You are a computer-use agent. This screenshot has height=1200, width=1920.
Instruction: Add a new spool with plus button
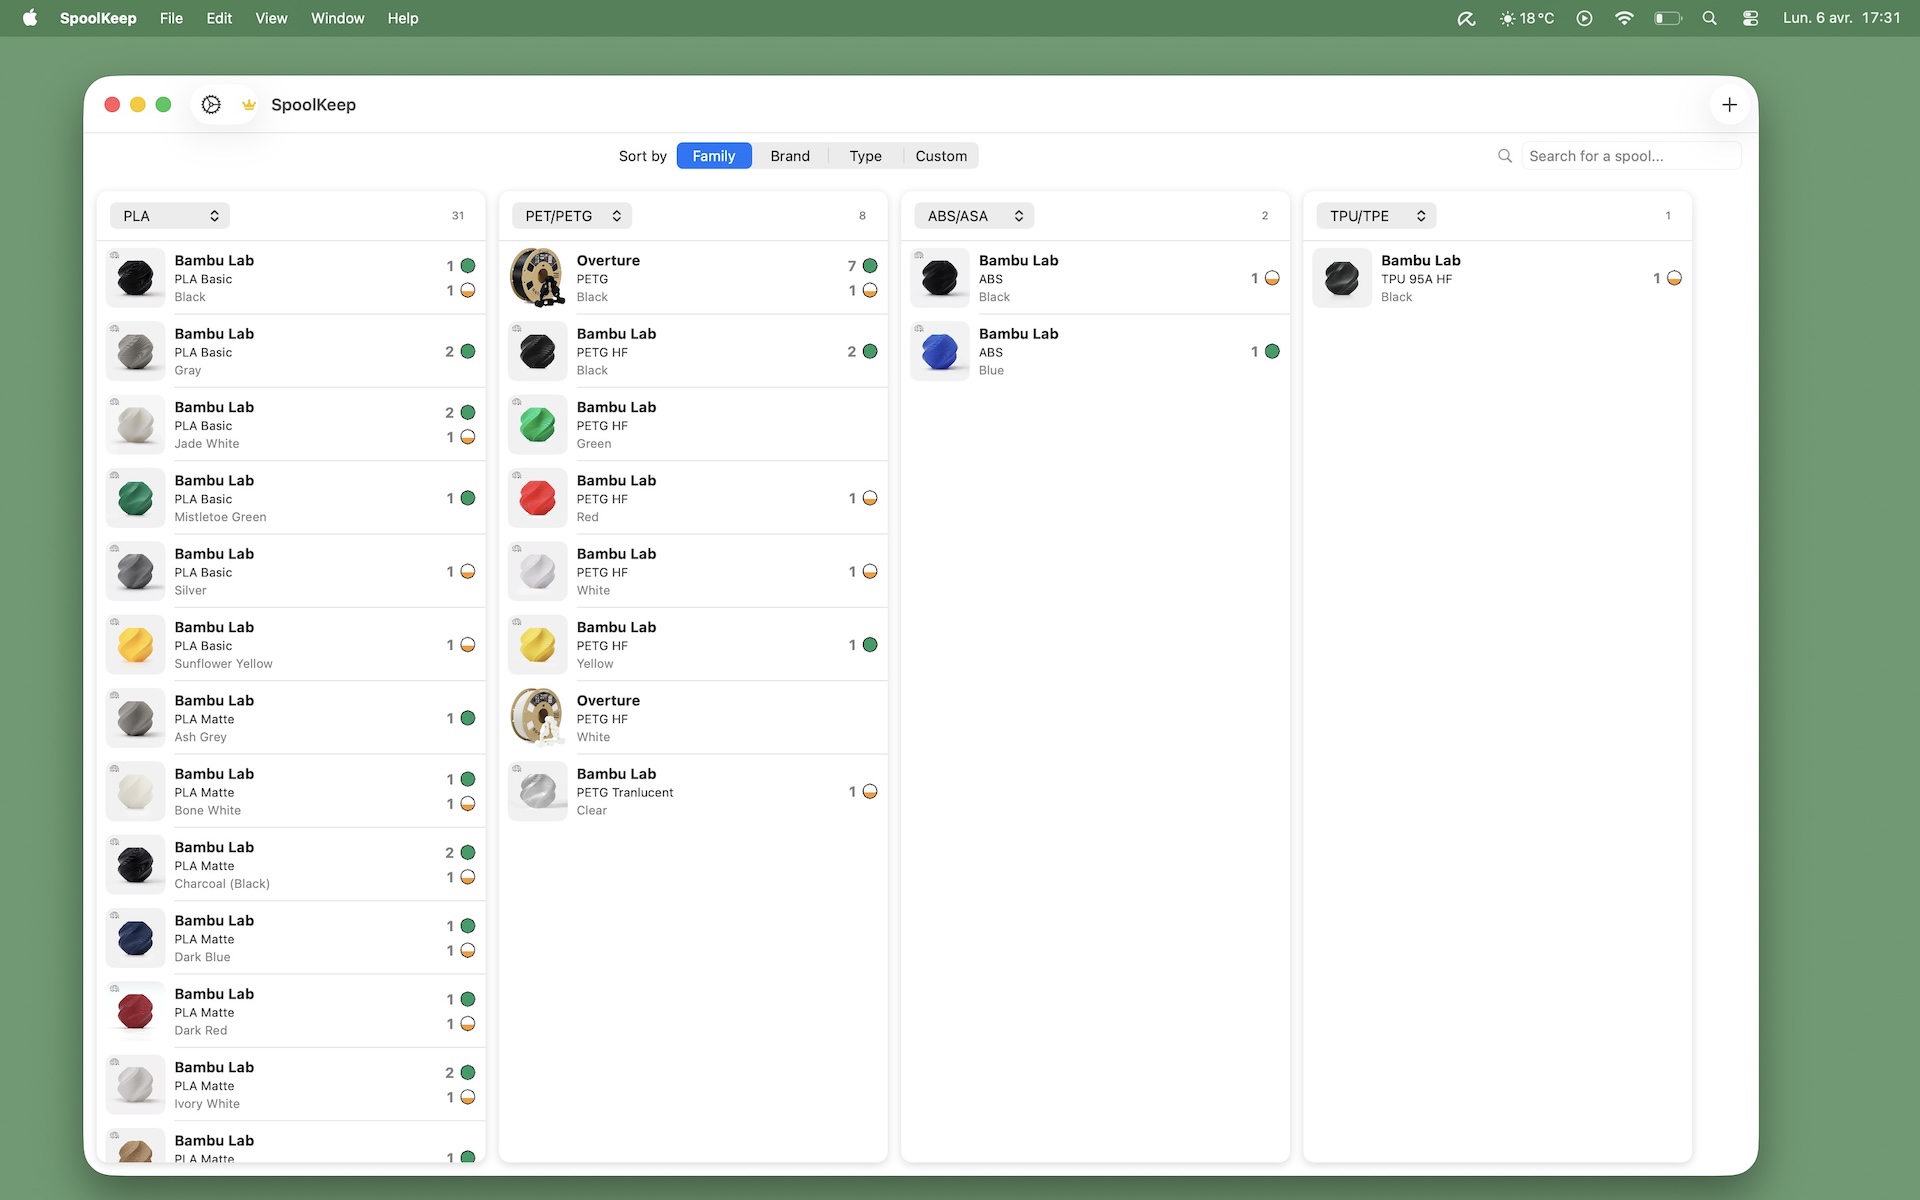(x=1729, y=105)
